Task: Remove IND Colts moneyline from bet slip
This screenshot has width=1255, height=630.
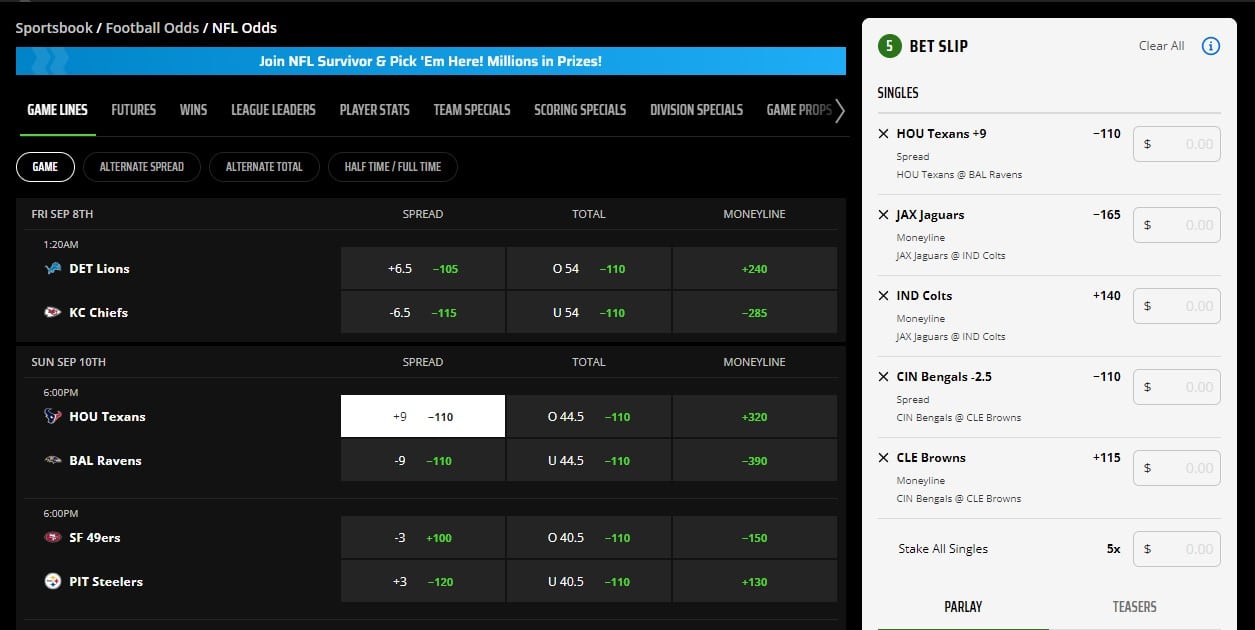Action: (883, 296)
